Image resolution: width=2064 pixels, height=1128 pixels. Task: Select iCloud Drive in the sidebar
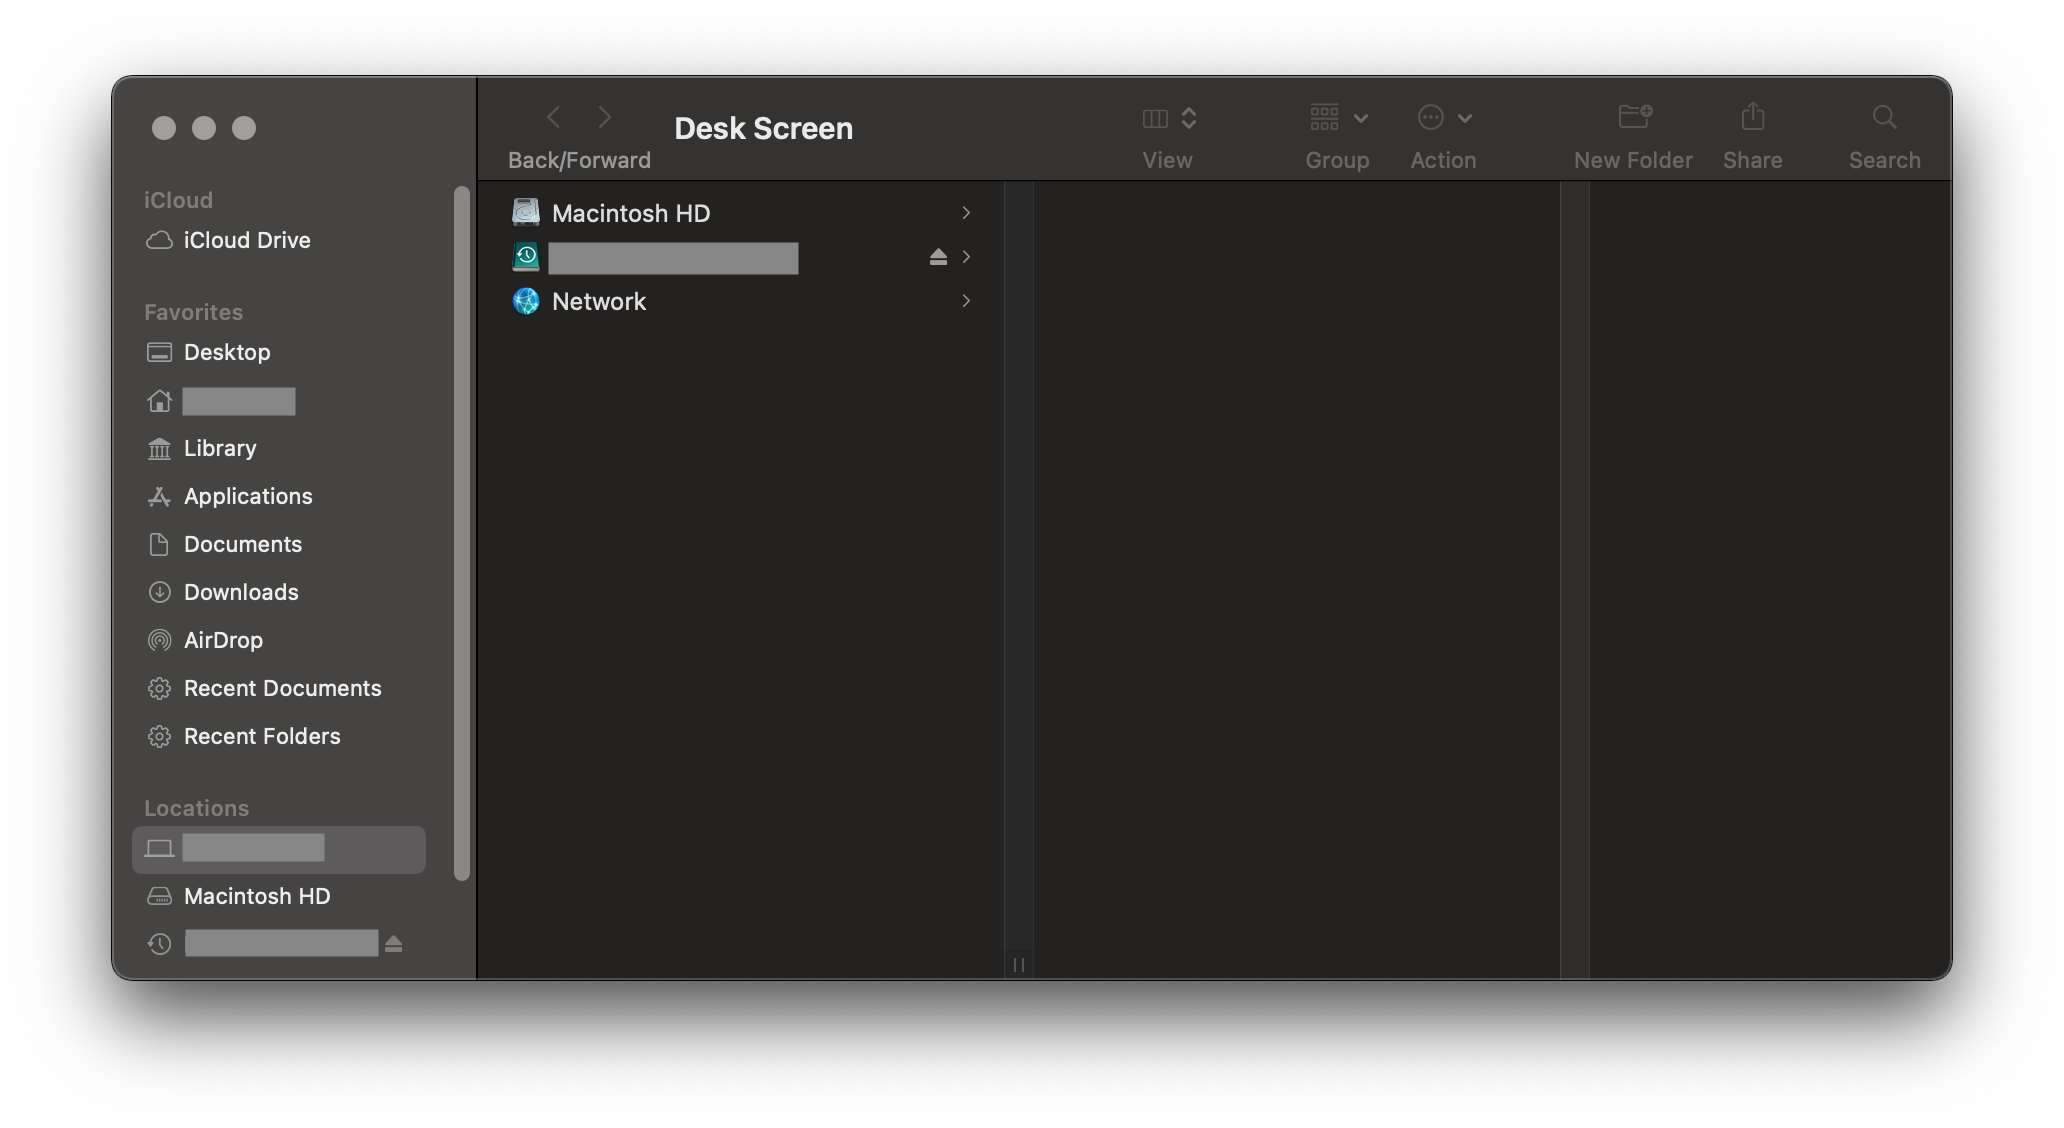pos(246,240)
